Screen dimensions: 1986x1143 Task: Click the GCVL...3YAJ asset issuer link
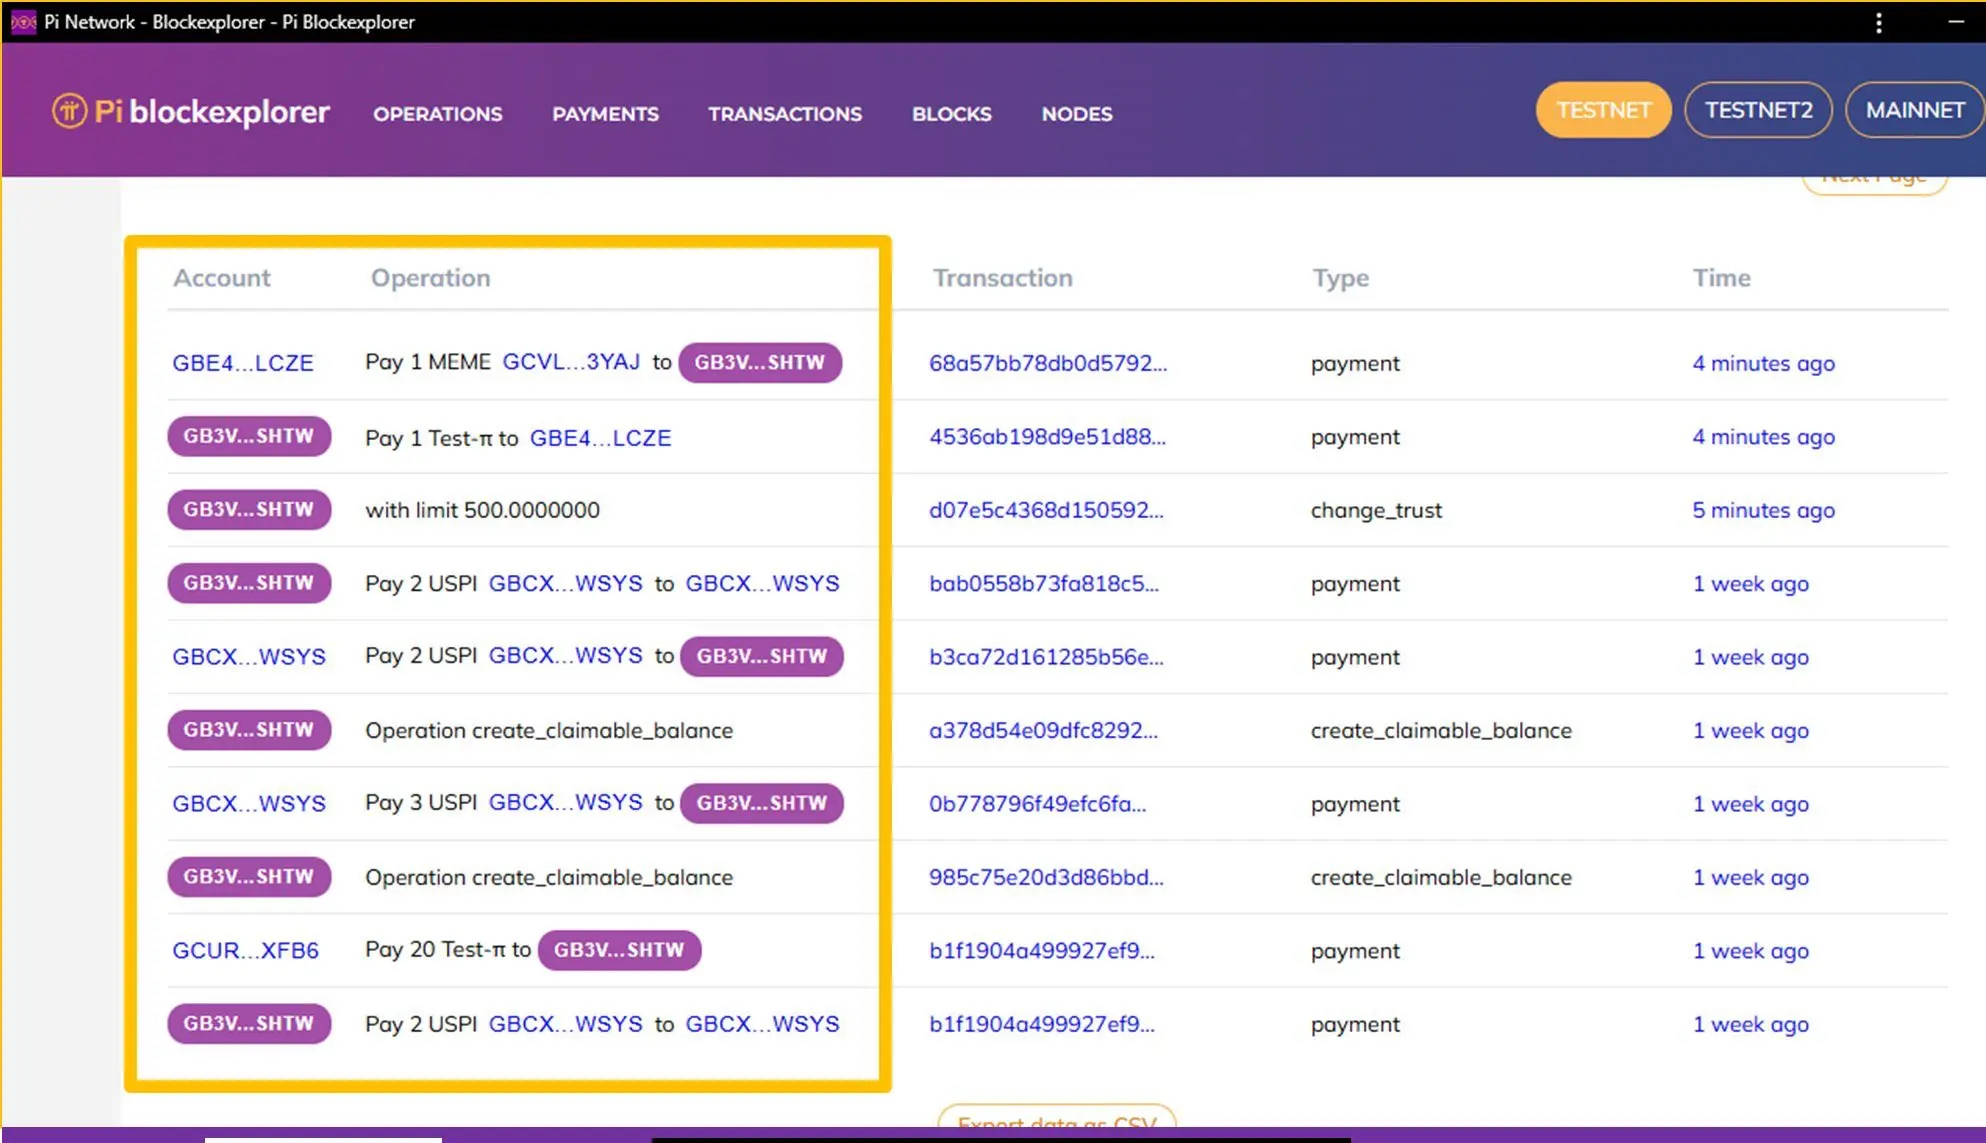570,362
